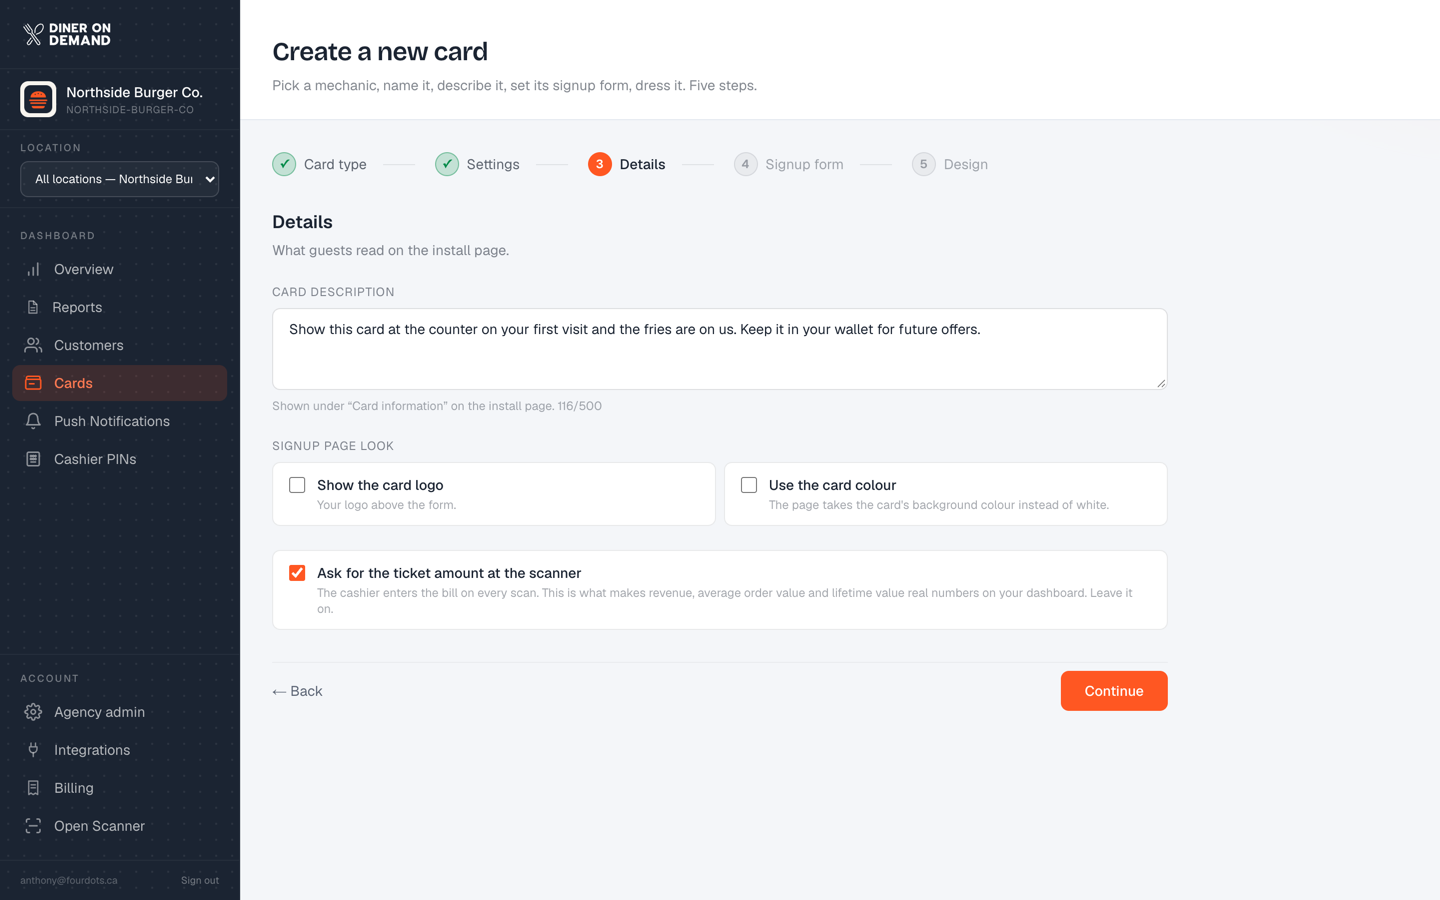
Task: Click inside the Card description text area
Action: tap(720, 349)
